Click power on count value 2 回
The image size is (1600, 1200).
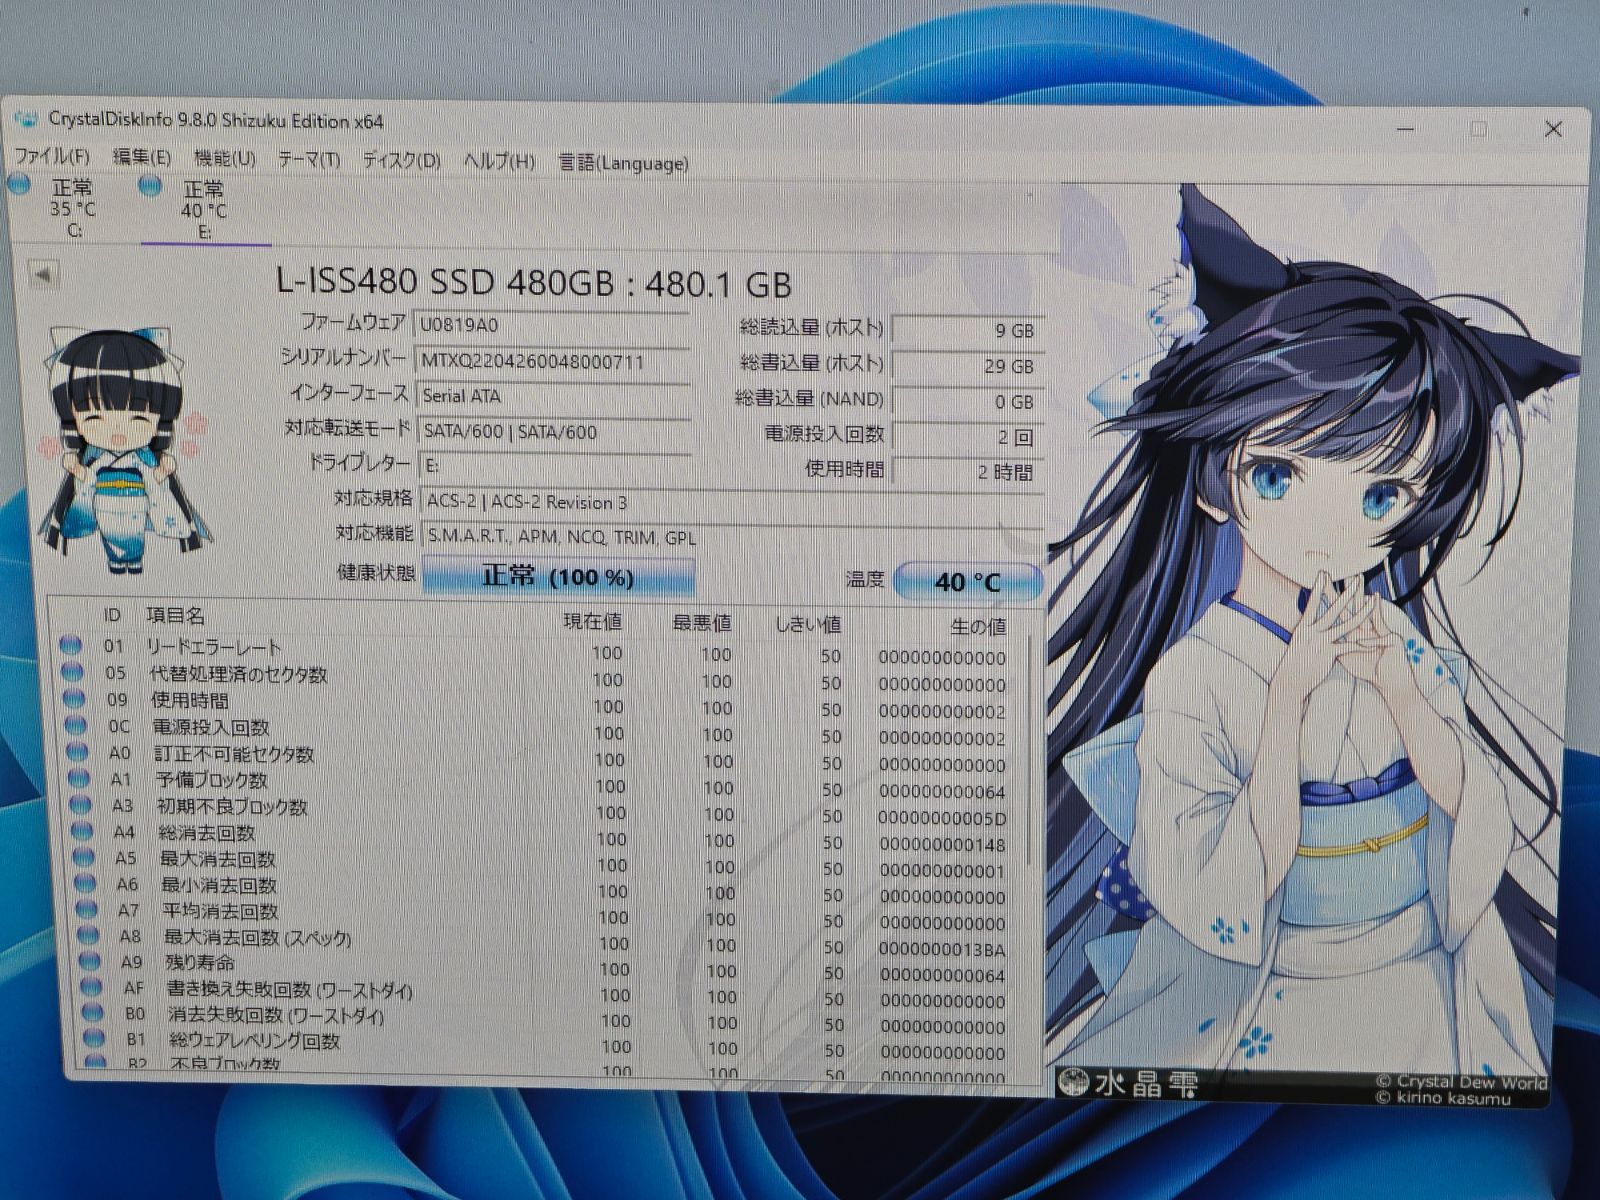(x=966, y=437)
